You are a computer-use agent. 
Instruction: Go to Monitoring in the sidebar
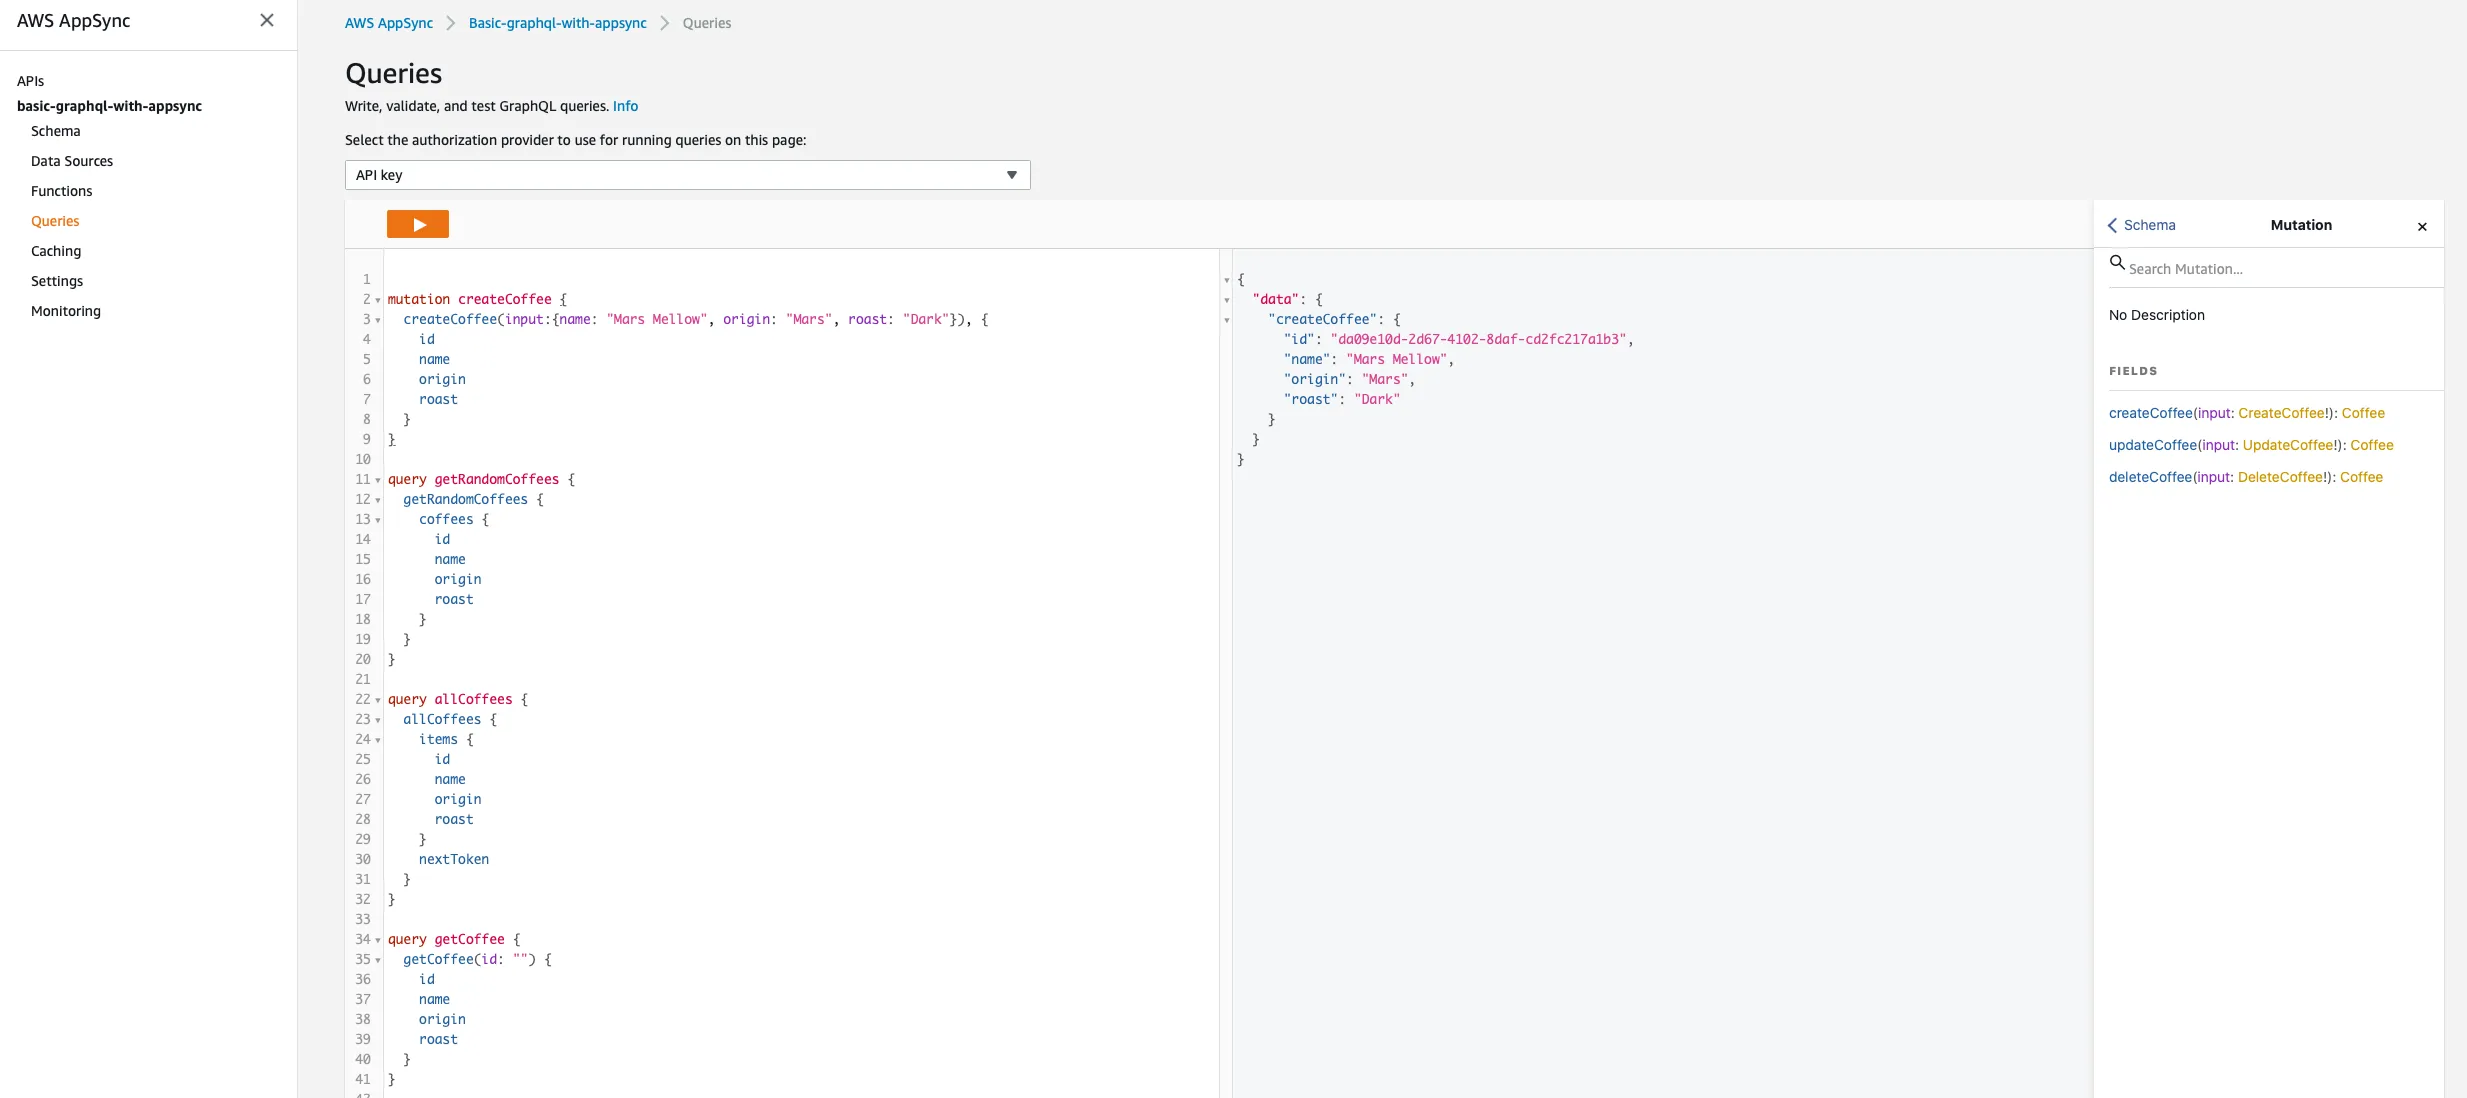[65, 311]
